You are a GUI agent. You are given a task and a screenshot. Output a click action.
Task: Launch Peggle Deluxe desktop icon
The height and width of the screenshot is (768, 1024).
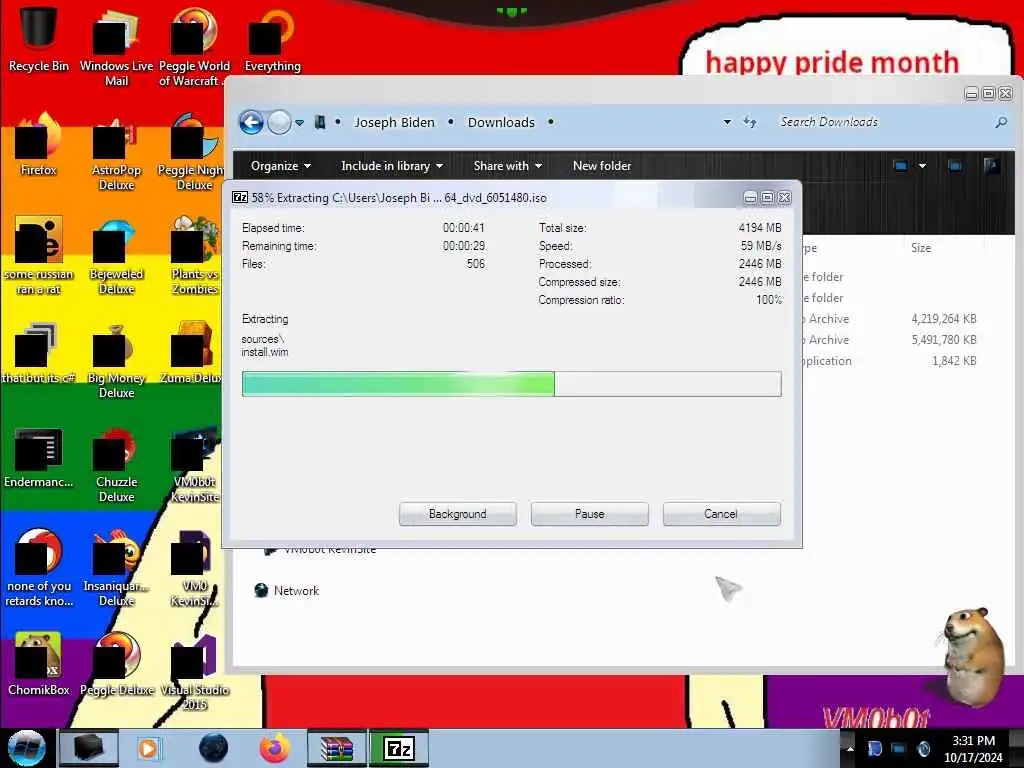pyautogui.click(x=116, y=665)
